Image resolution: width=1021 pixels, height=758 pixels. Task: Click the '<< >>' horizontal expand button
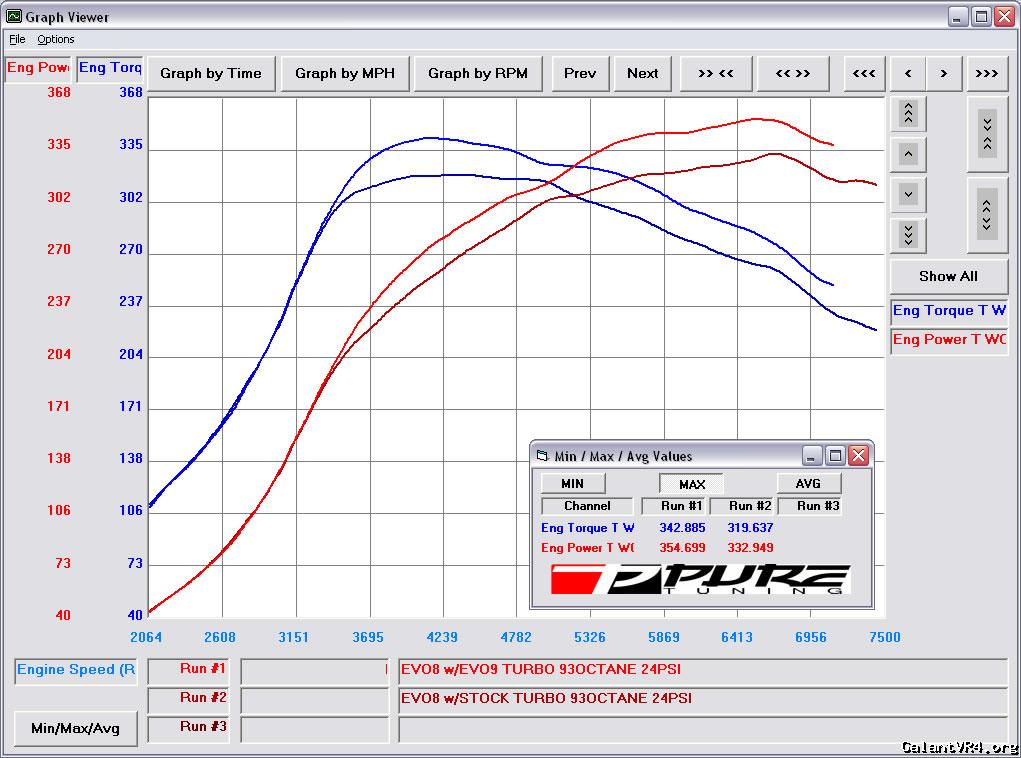(792, 73)
